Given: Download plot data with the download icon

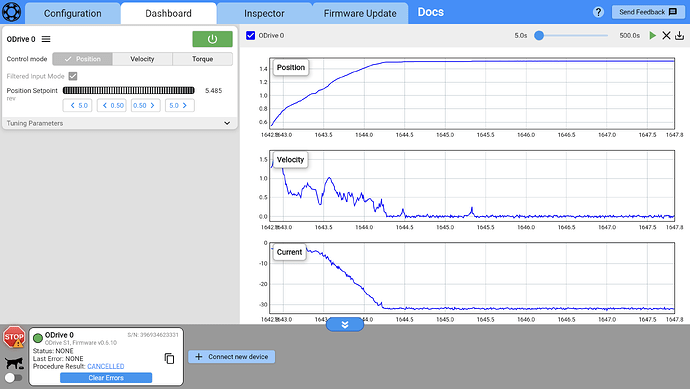Looking at the screenshot, I should coord(679,36).
